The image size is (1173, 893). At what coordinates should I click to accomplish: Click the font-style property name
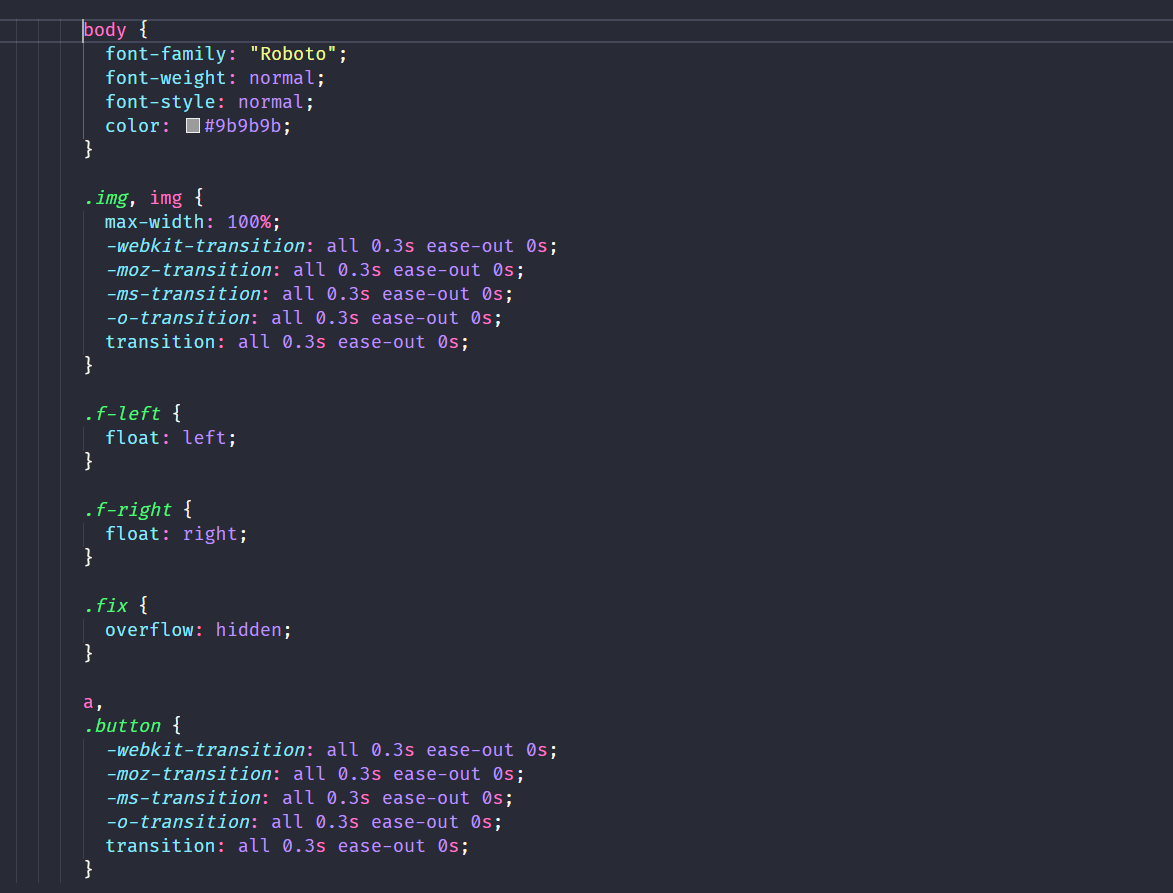[160, 102]
